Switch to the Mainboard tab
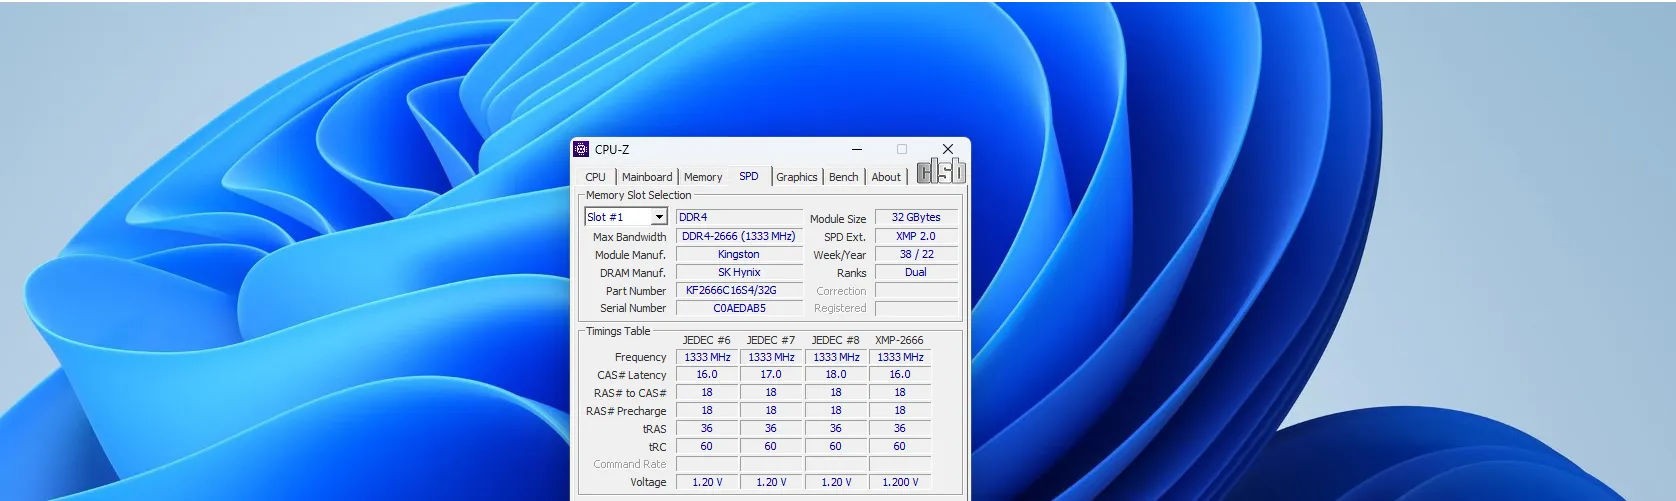Viewport: 1676px width, 501px height. 647,177
